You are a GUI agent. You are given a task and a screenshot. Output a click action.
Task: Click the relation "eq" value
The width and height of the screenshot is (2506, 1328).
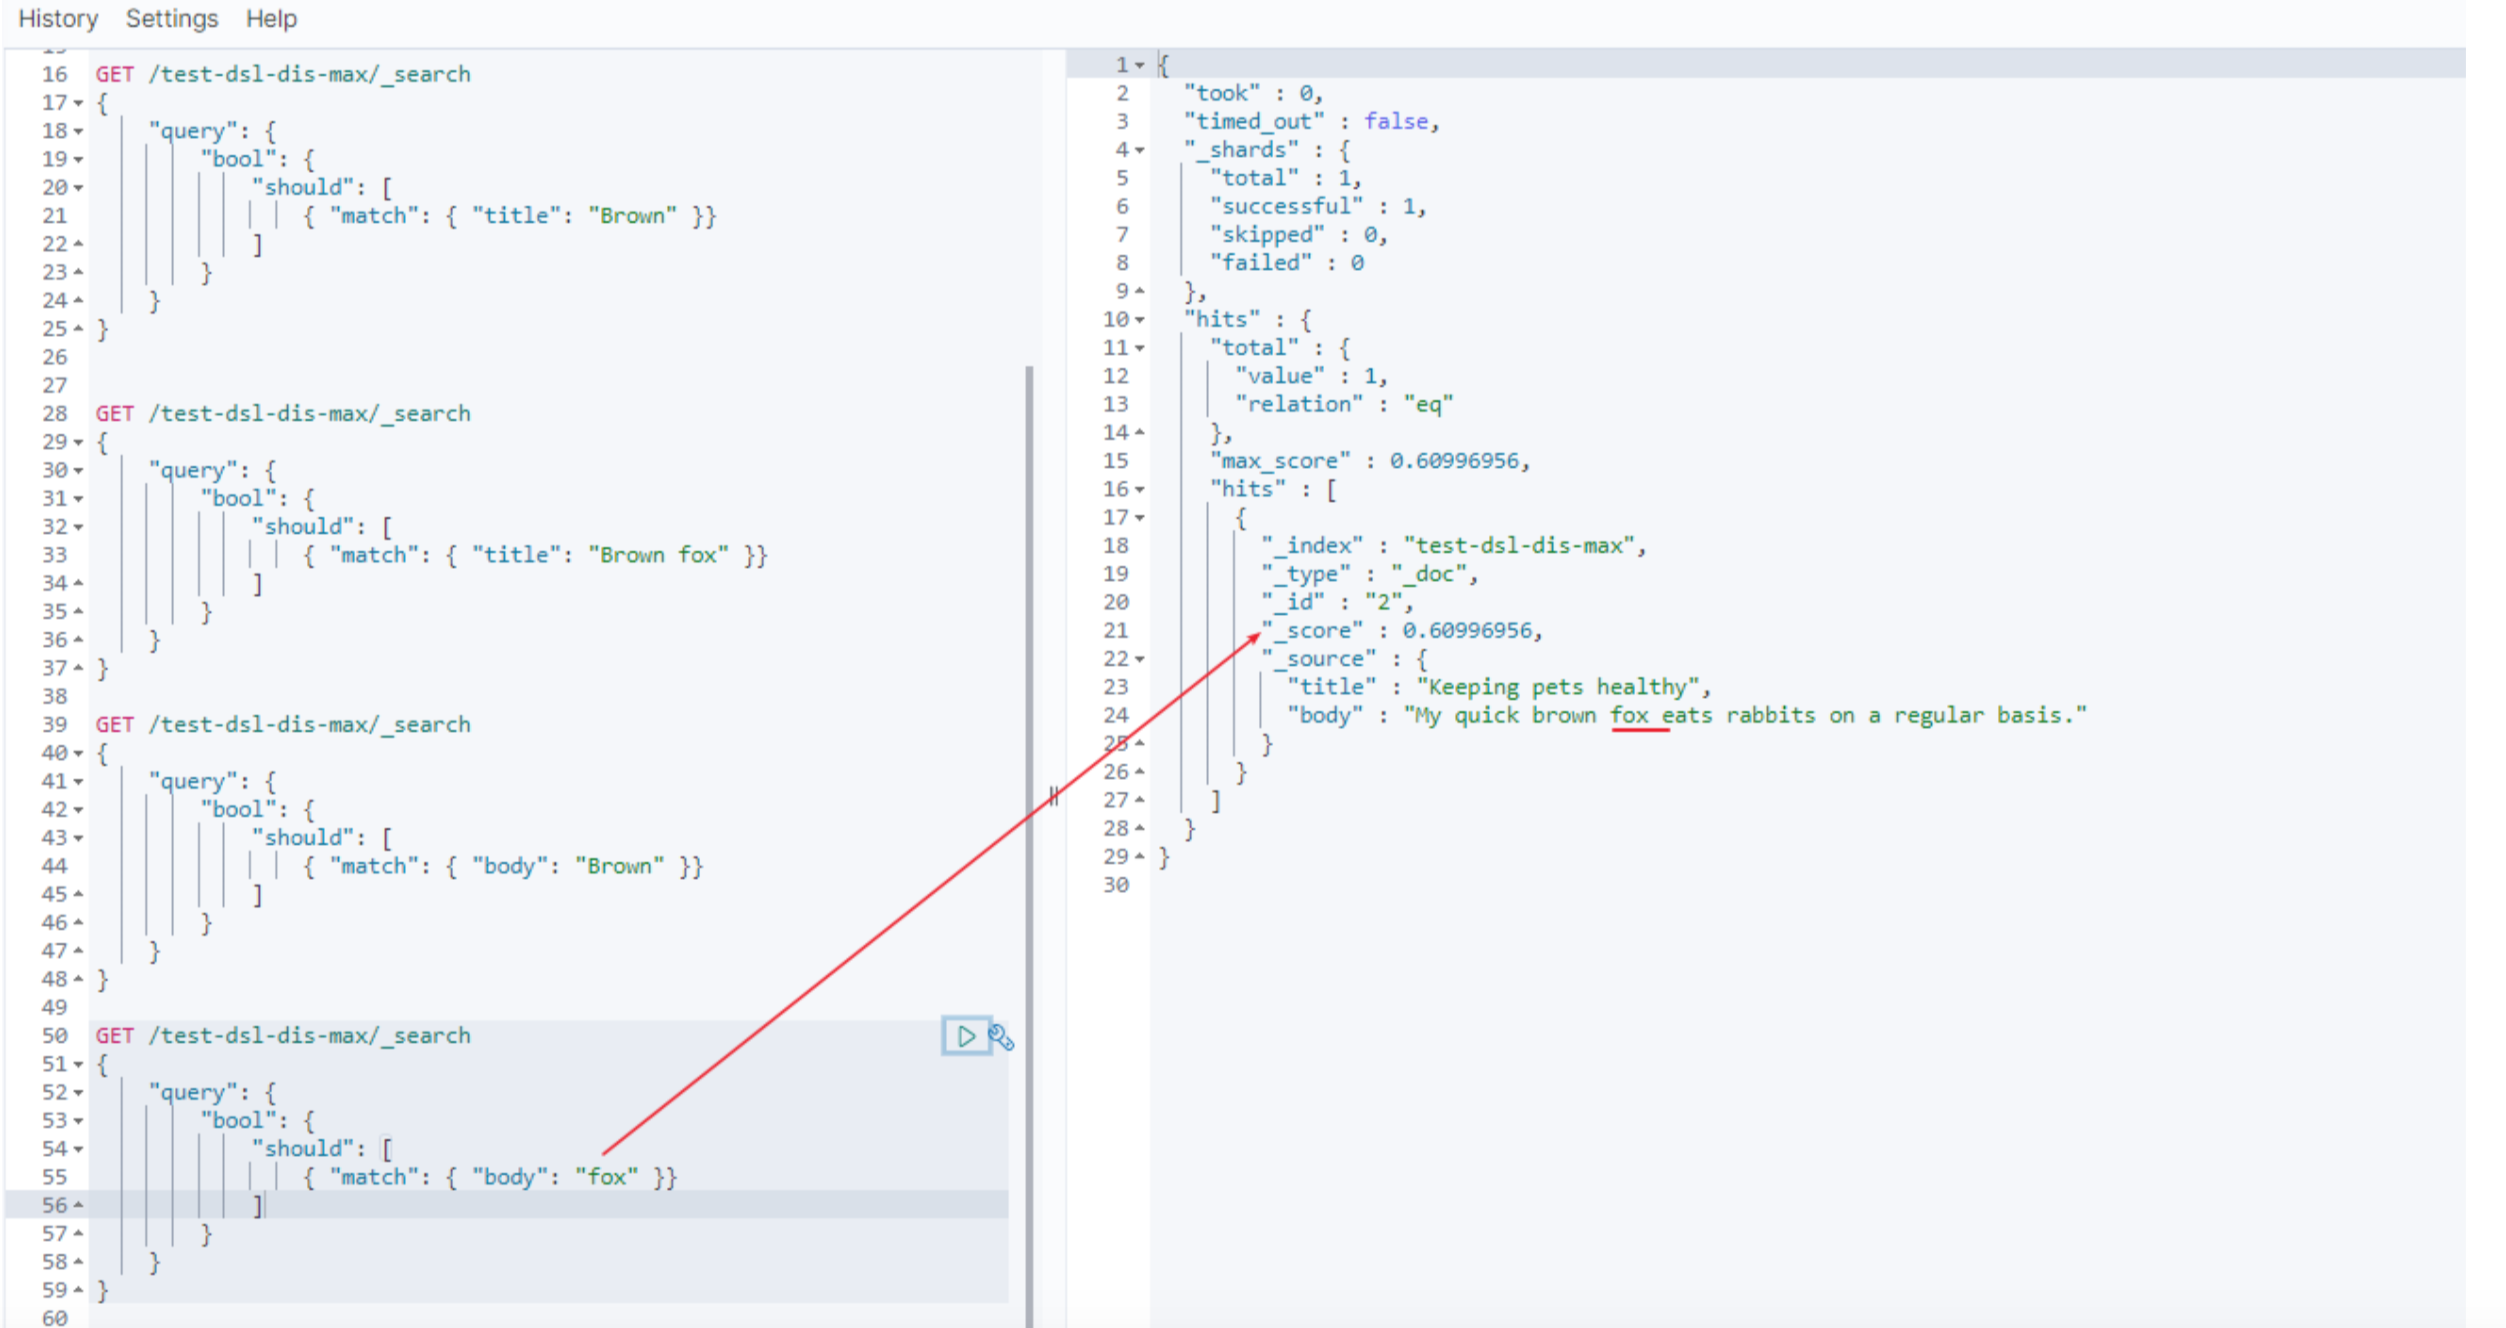[1428, 404]
